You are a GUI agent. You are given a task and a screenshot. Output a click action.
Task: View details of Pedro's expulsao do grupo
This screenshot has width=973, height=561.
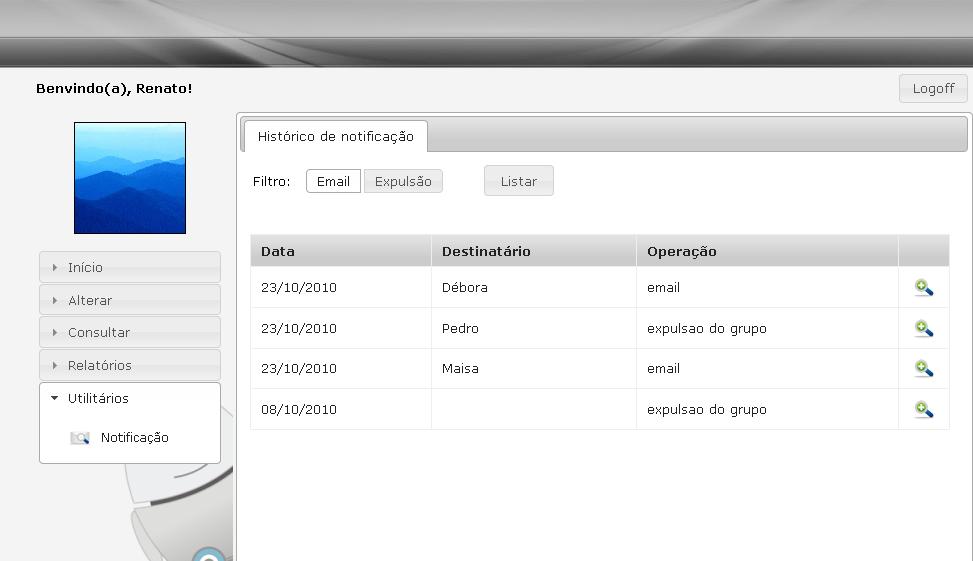pos(924,328)
